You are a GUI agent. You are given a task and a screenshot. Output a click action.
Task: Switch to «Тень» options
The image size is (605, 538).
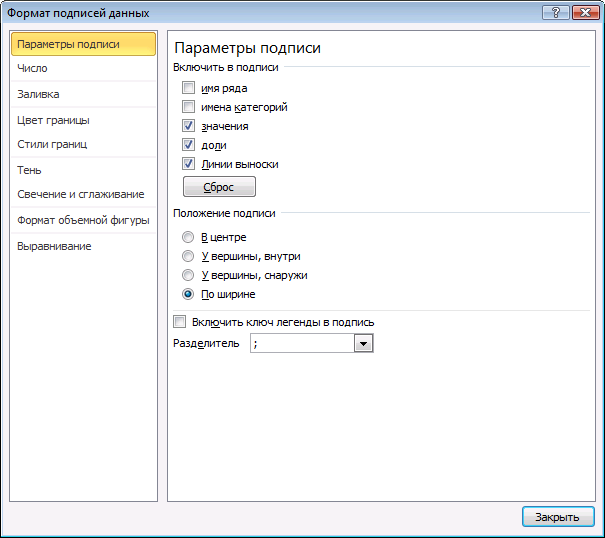83,170
